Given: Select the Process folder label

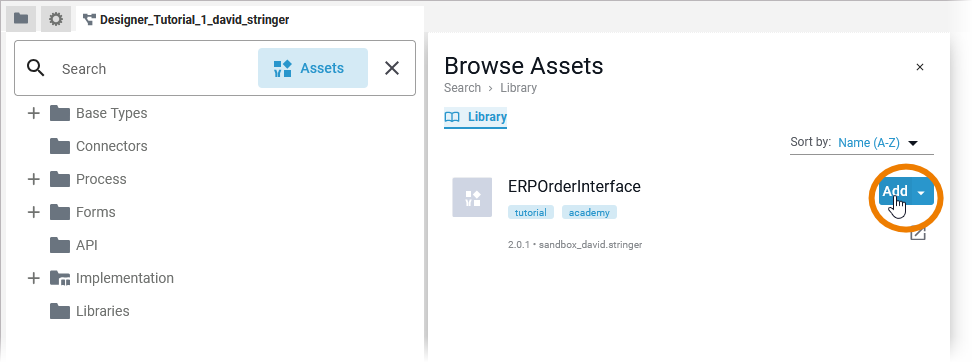Looking at the screenshot, I should click(x=101, y=179).
